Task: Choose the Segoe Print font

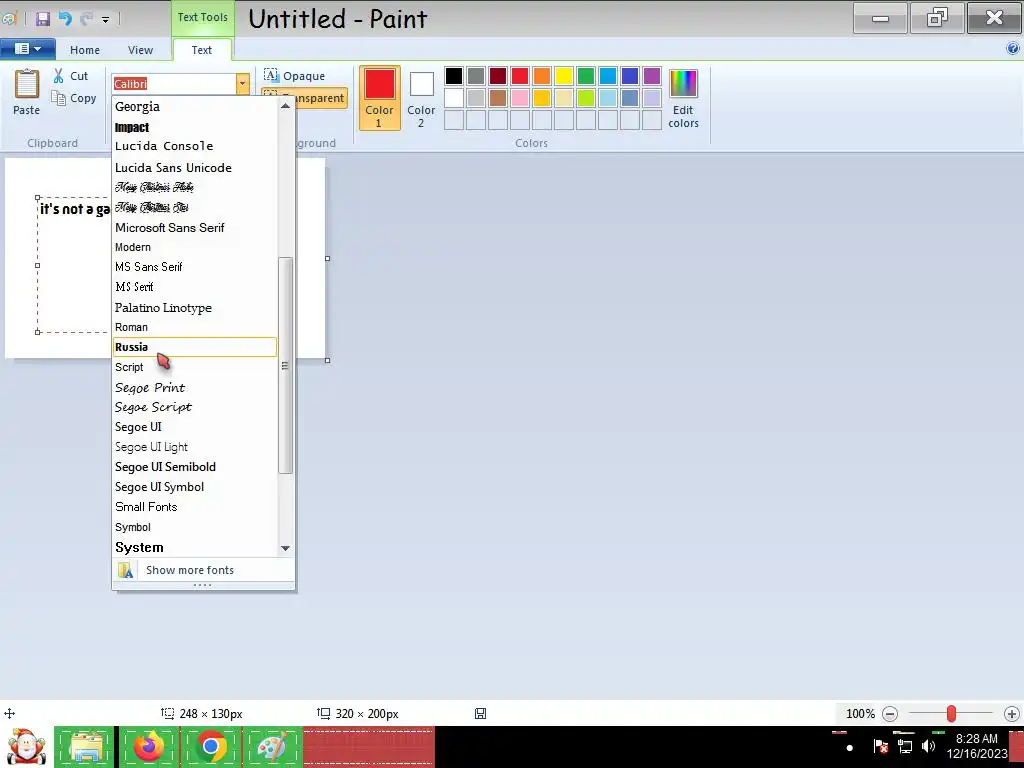Action: tap(195, 388)
